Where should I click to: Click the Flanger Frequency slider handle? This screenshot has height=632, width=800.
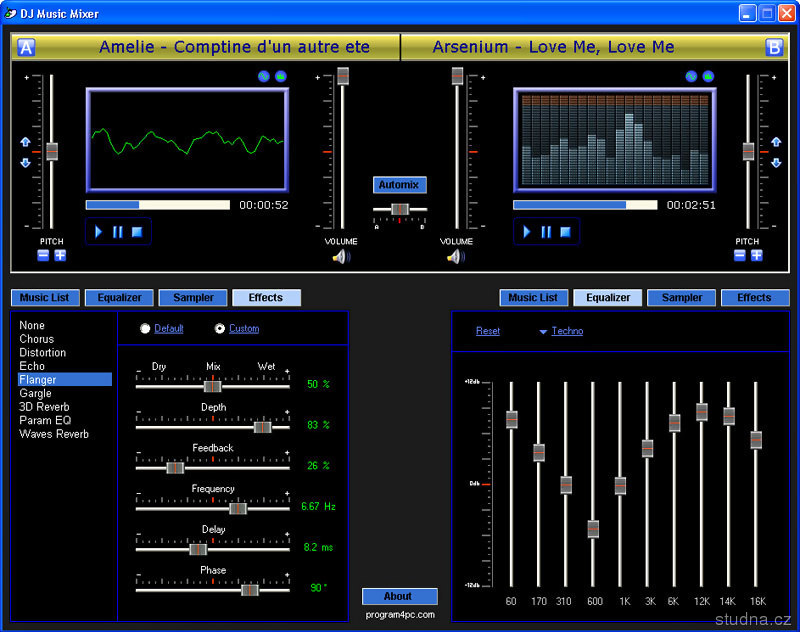coord(238,509)
